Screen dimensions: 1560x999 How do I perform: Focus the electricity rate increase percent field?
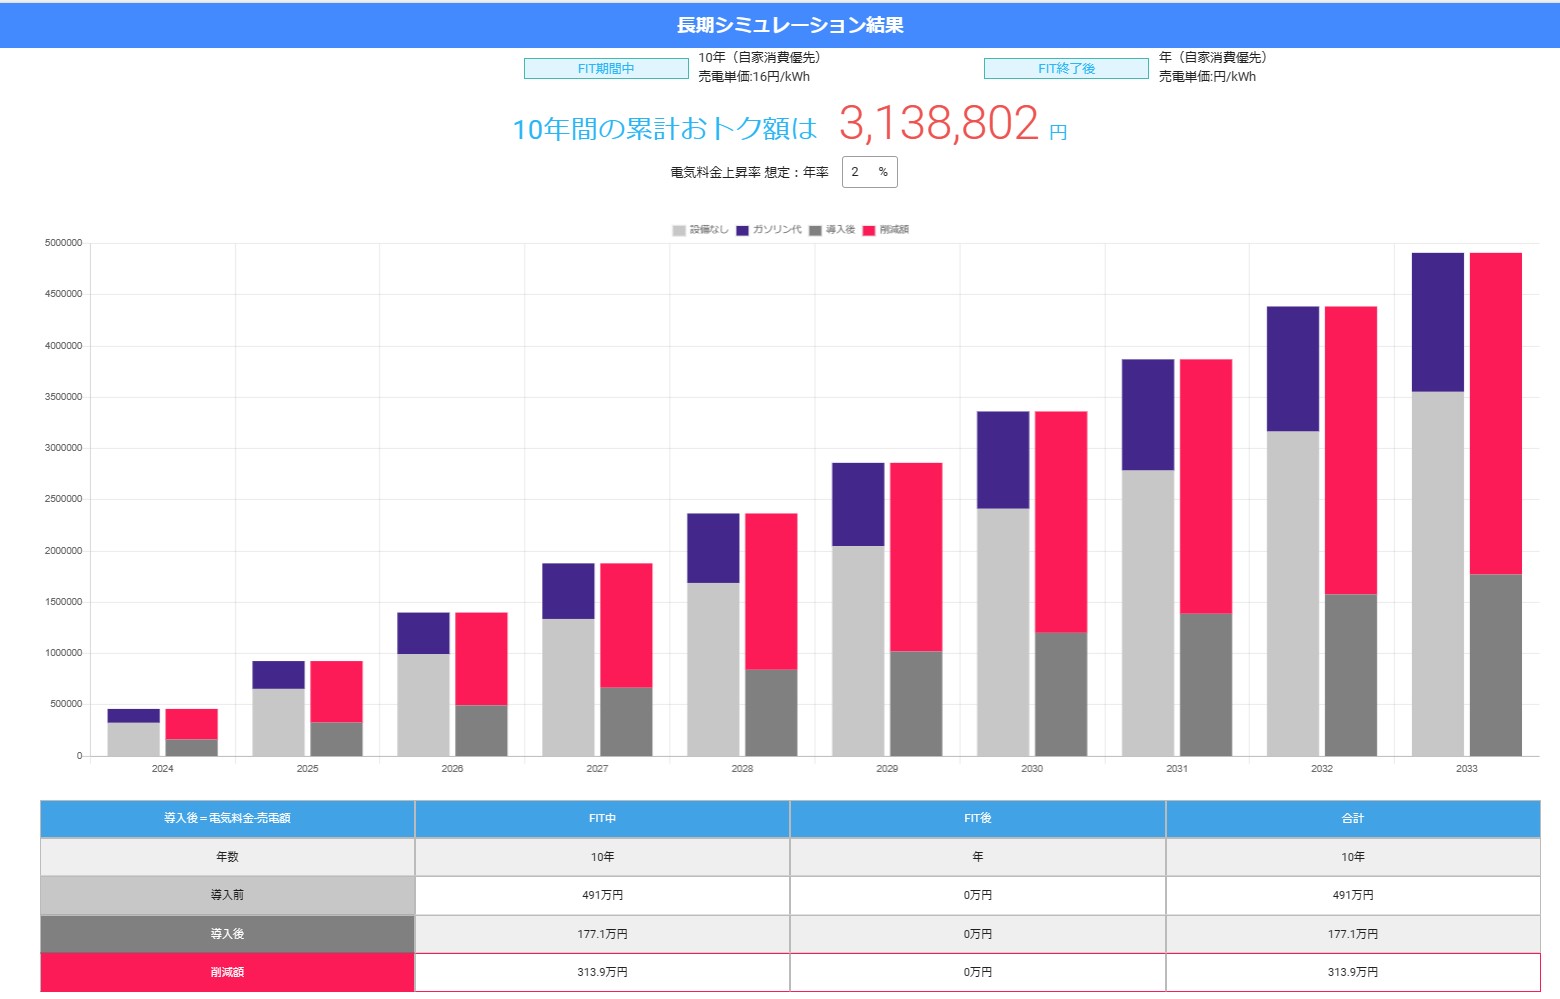pos(869,172)
